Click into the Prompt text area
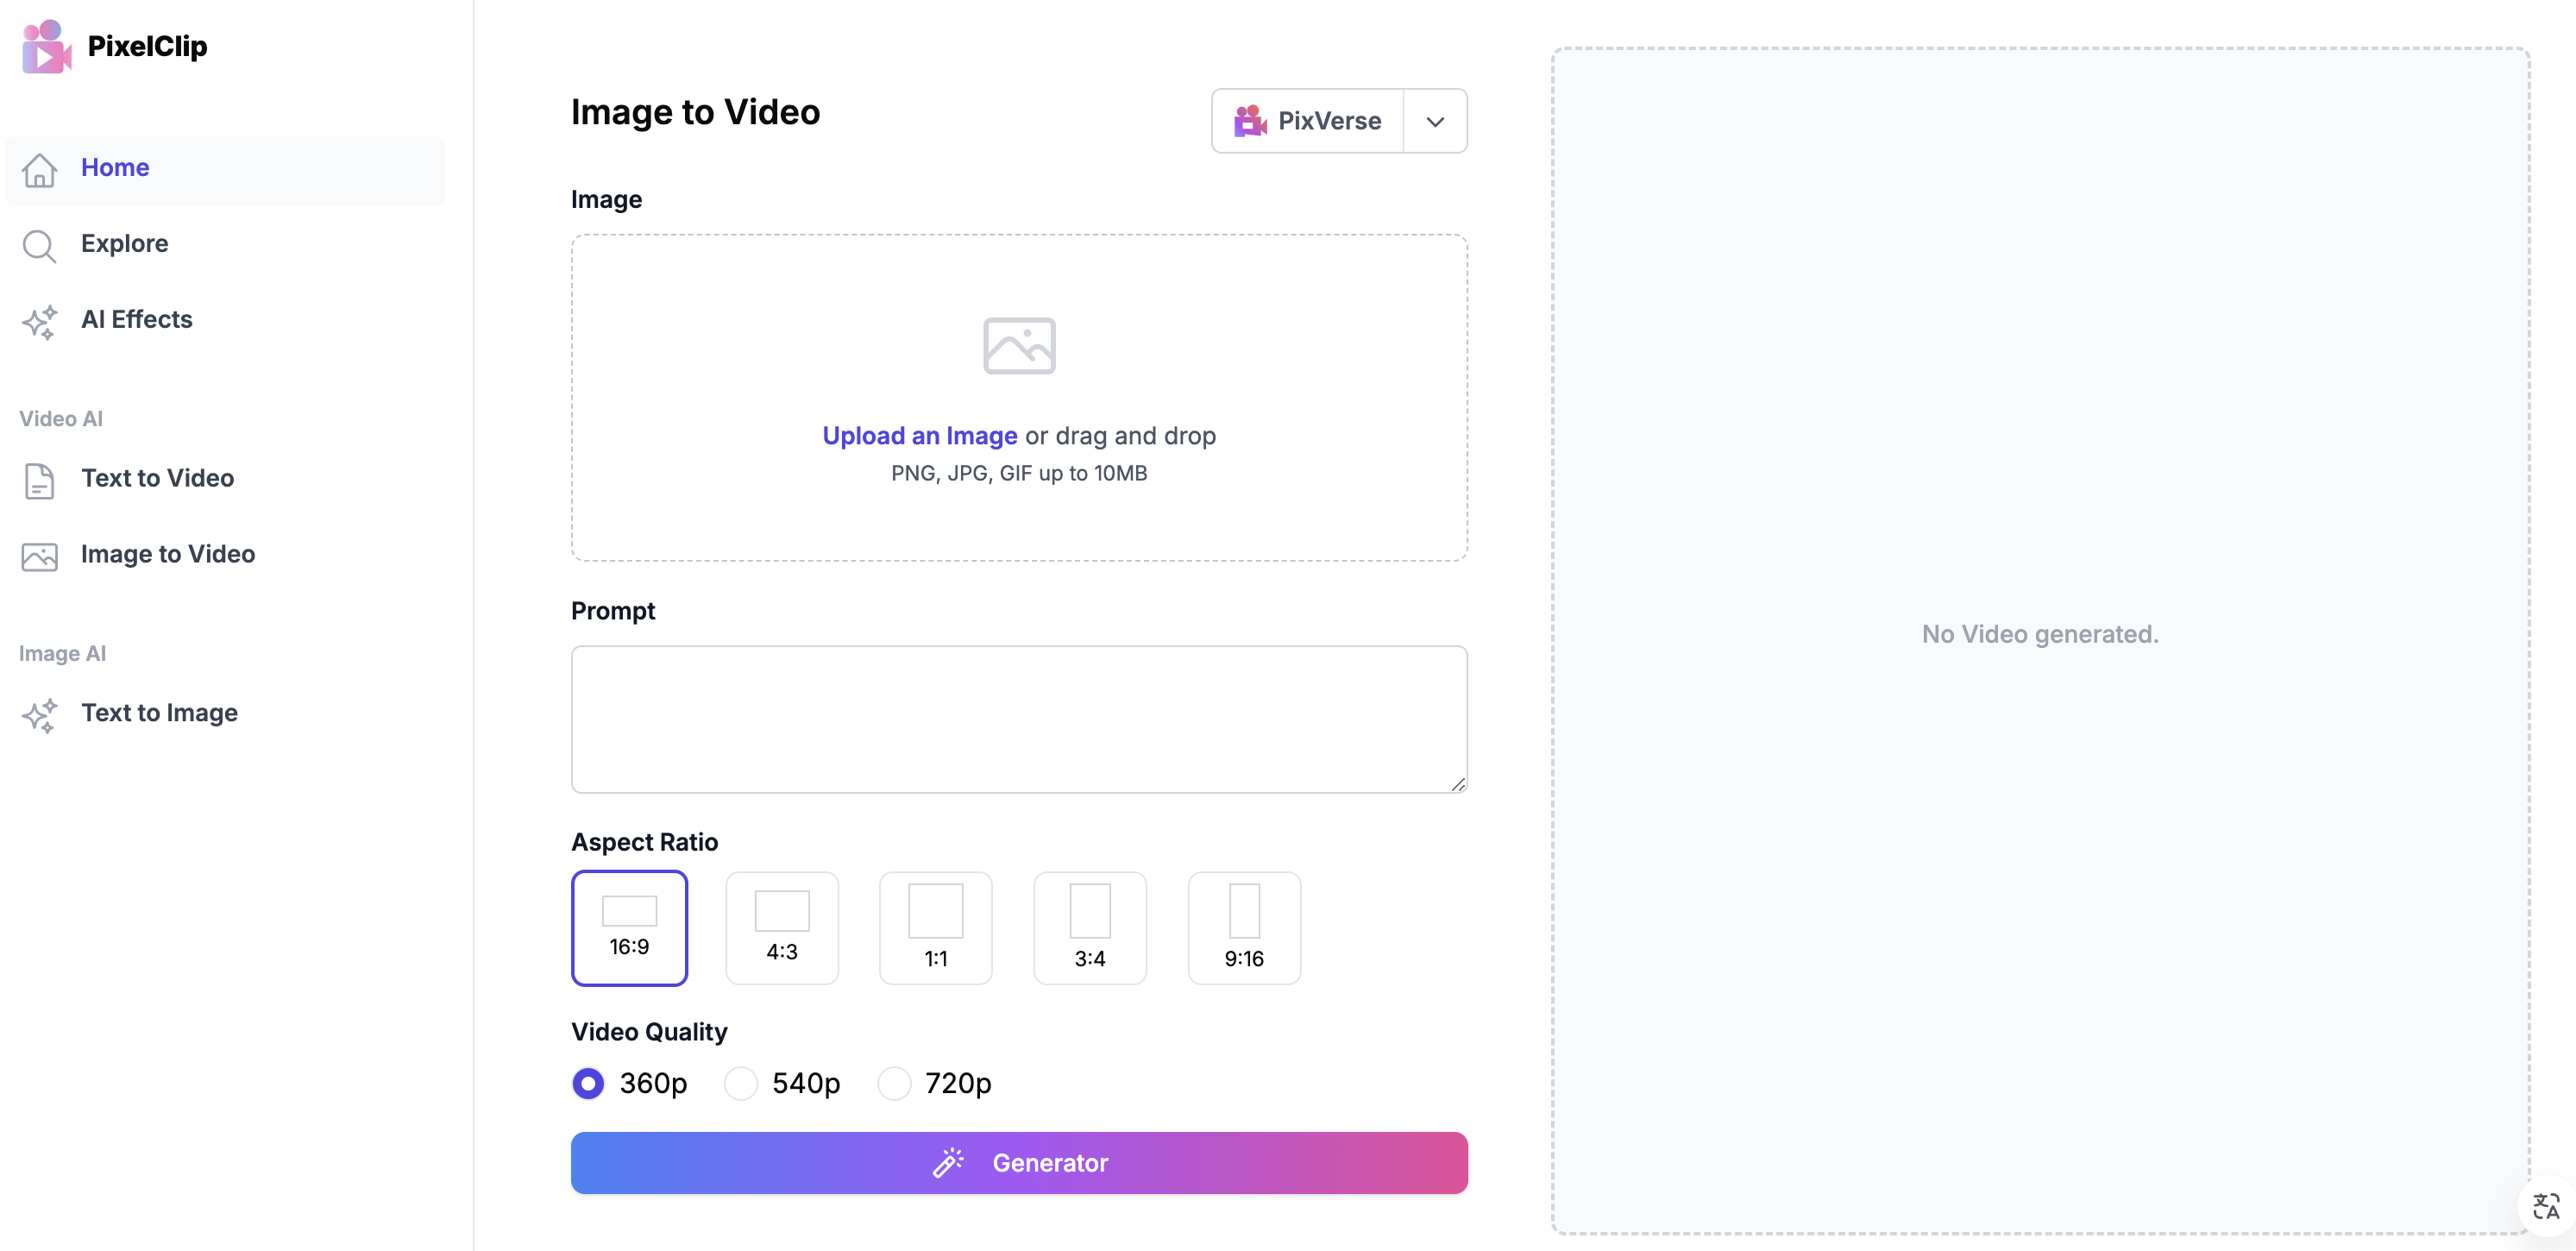2576x1251 pixels. coord(1018,719)
